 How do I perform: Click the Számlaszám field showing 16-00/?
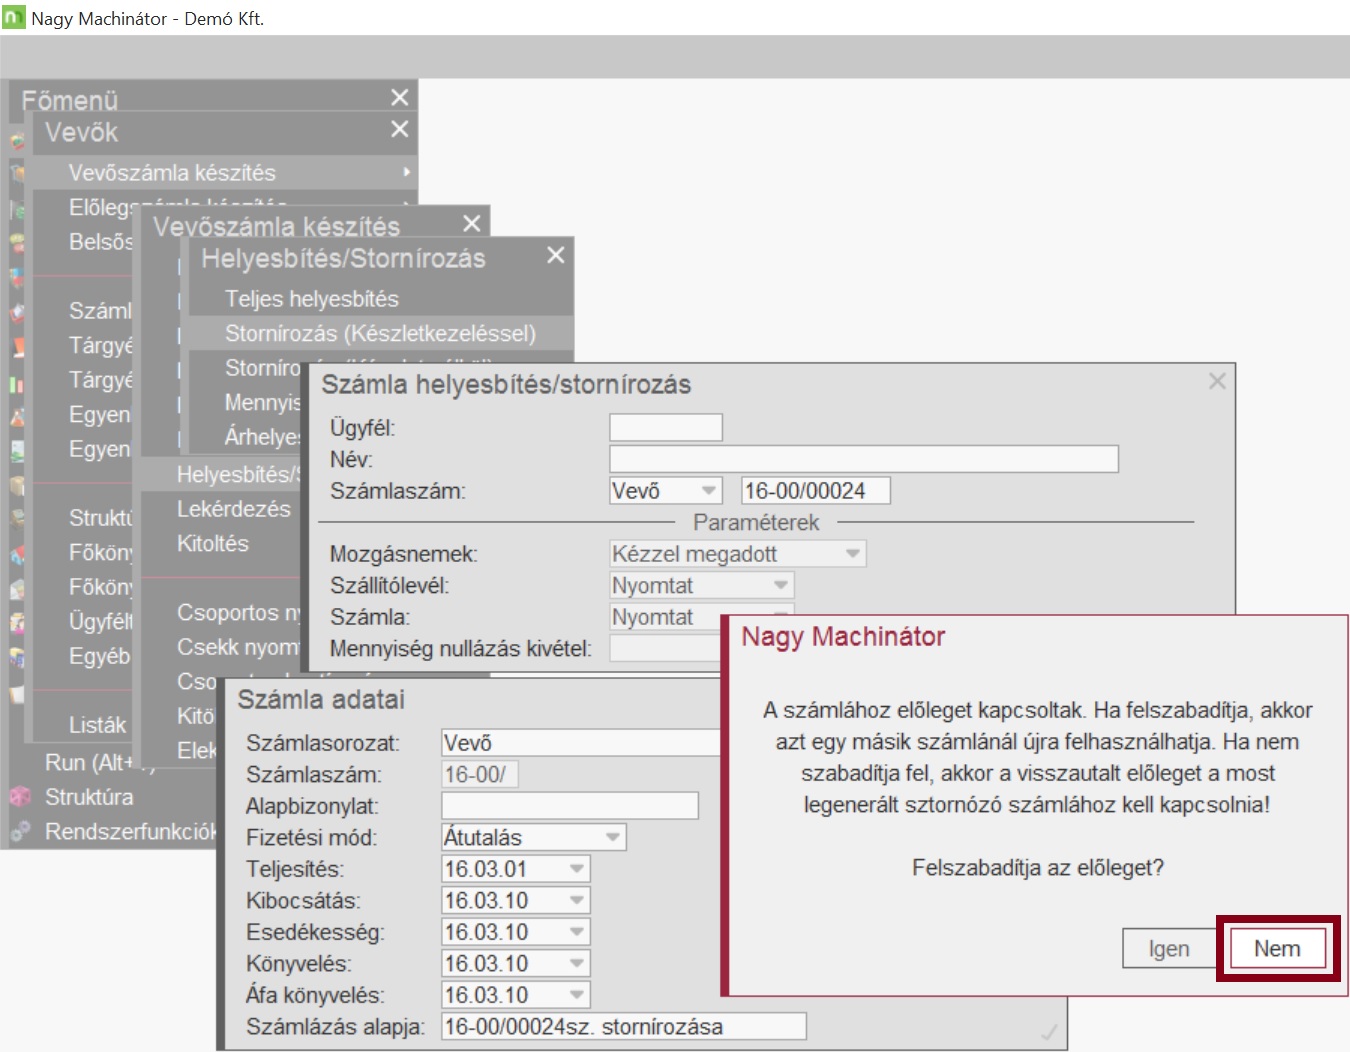pos(480,774)
